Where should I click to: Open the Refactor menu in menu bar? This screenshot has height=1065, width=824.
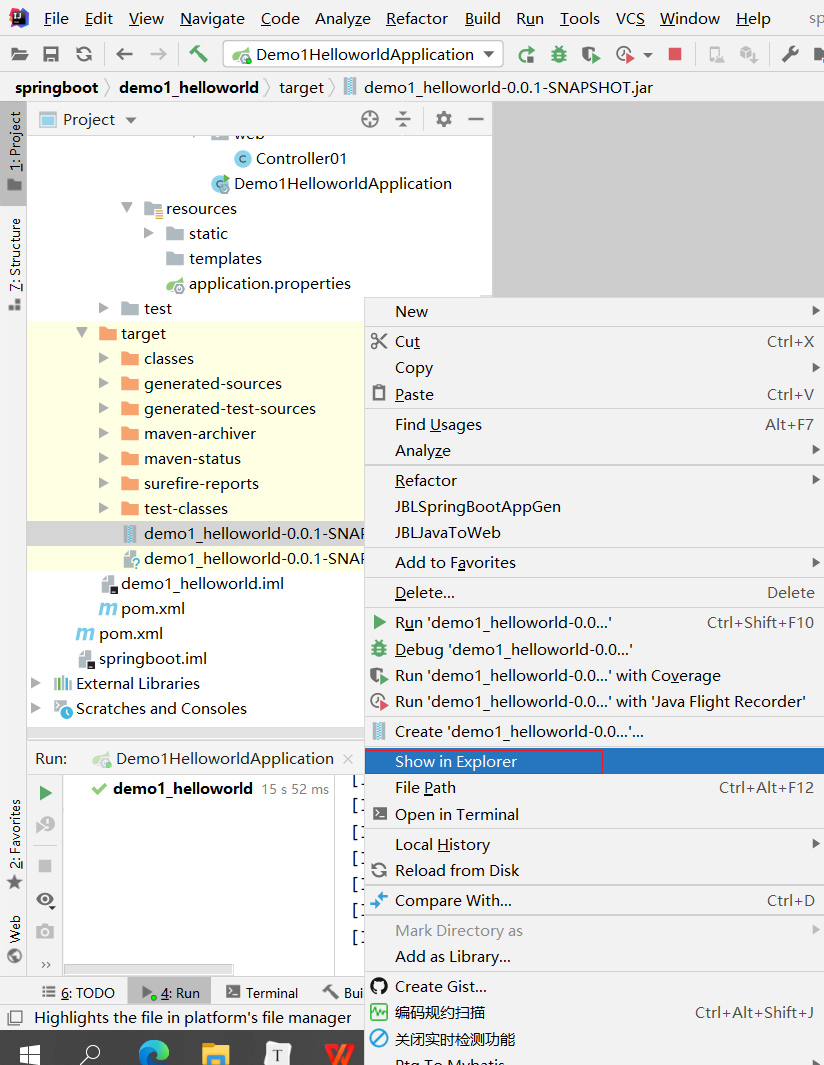pos(417,18)
